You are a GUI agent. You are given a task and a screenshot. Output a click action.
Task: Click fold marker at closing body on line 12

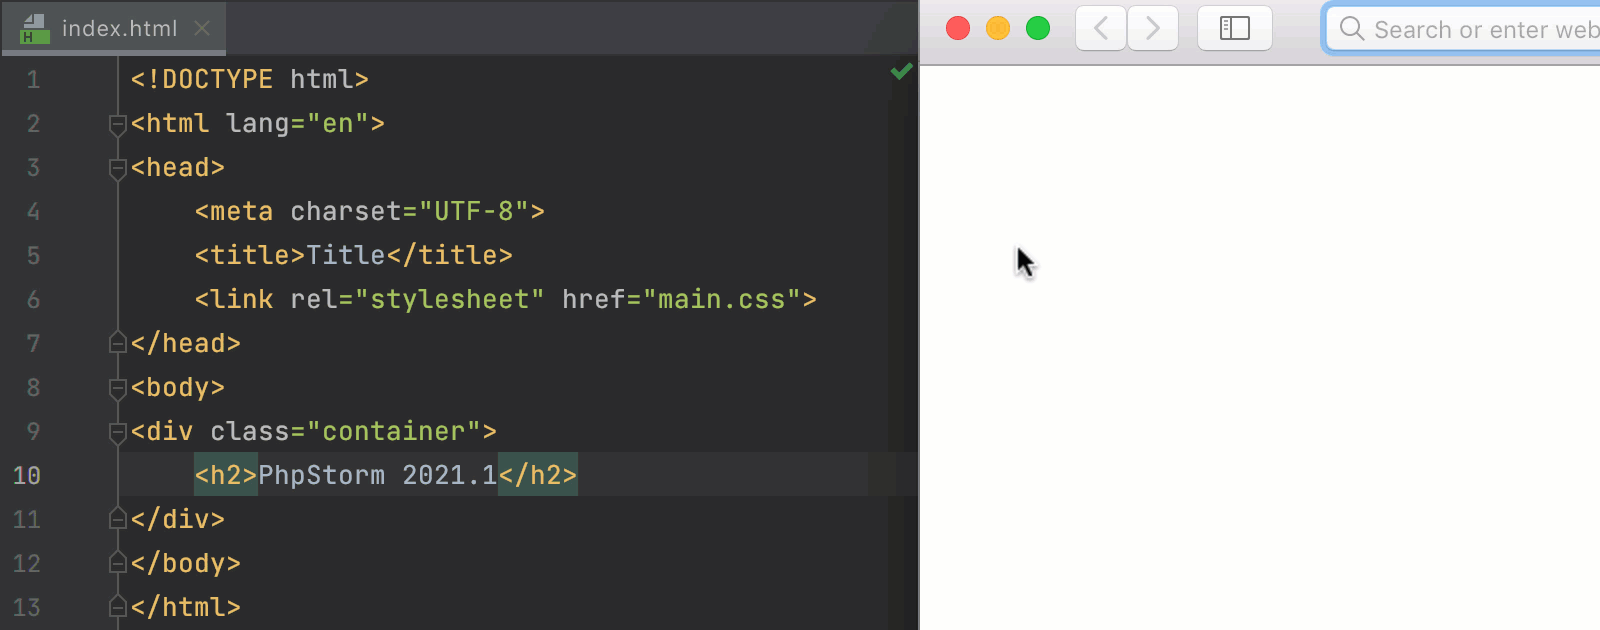(x=118, y=563)
